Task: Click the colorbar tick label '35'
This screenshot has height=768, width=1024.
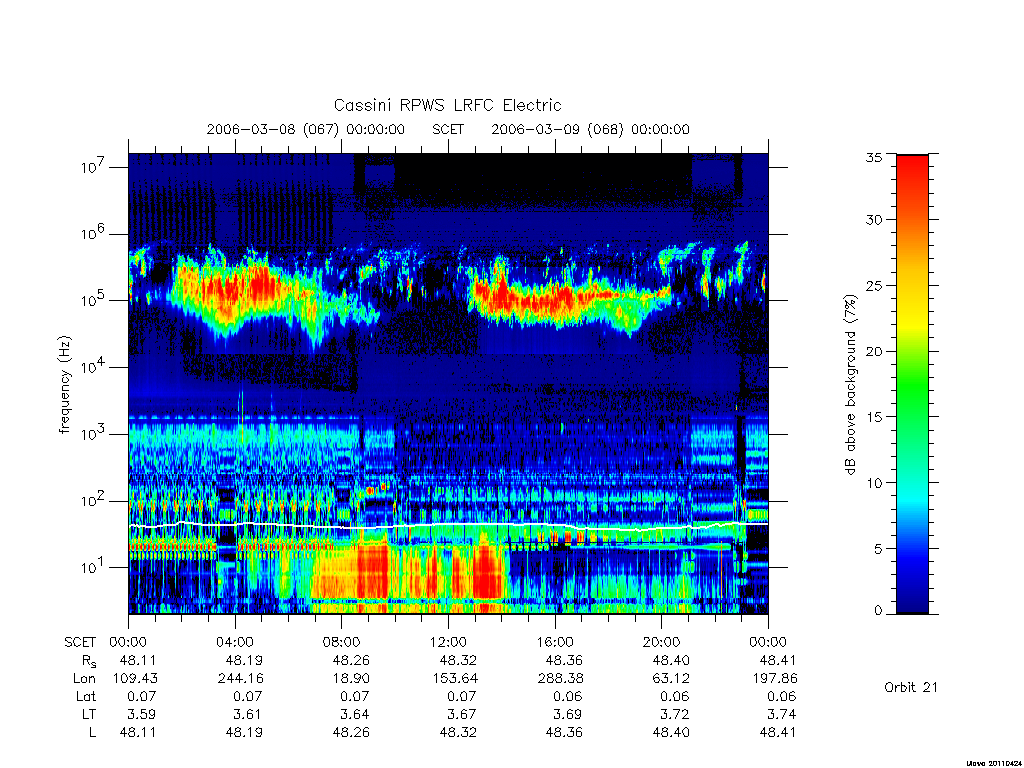Action: tap(874, 157)
